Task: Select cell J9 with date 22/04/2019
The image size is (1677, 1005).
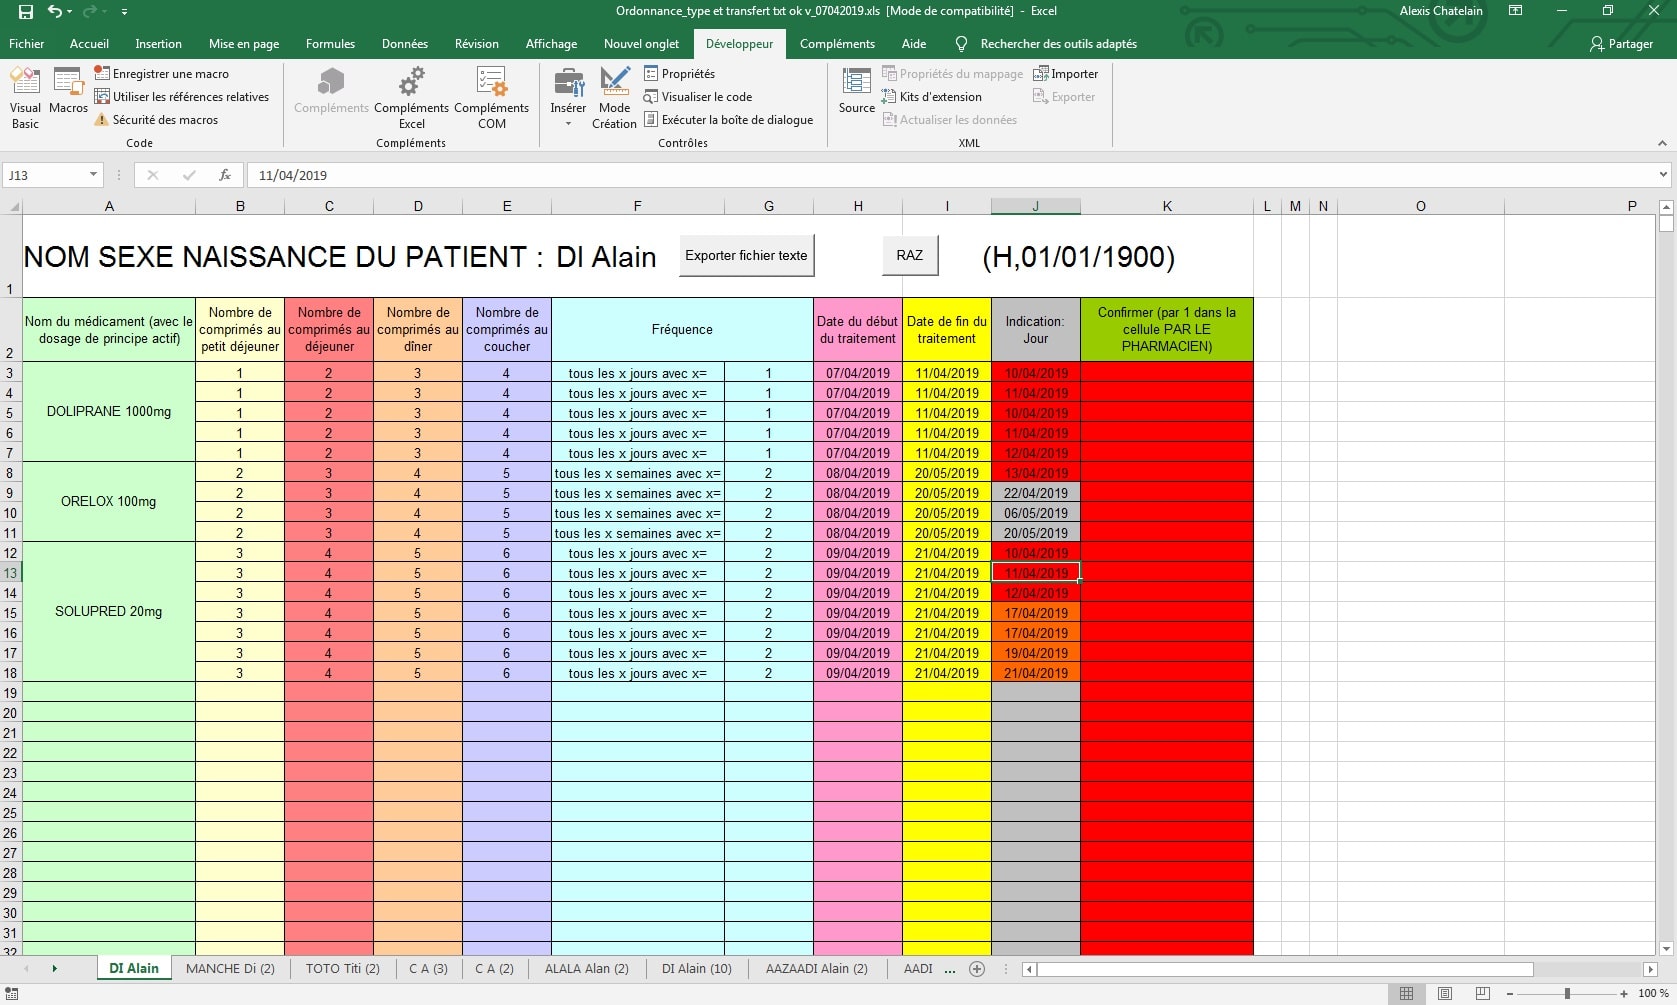Action: pos(1035,493)
